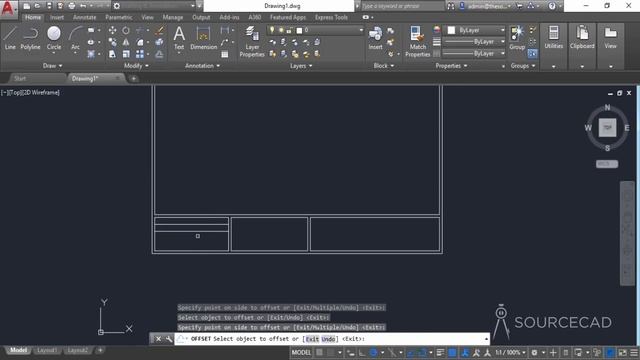
Task: Expand the Properties panel
Action: (451, 66)
